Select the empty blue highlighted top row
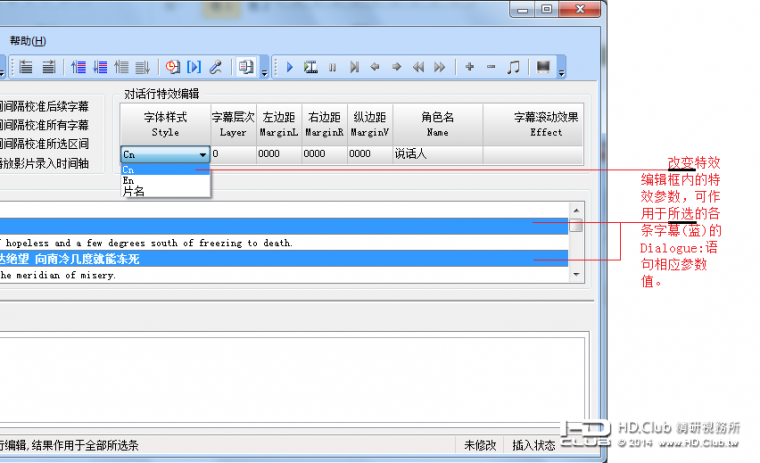Image resolution: width=760 pixels, height=463 pixels. point(284,226)
